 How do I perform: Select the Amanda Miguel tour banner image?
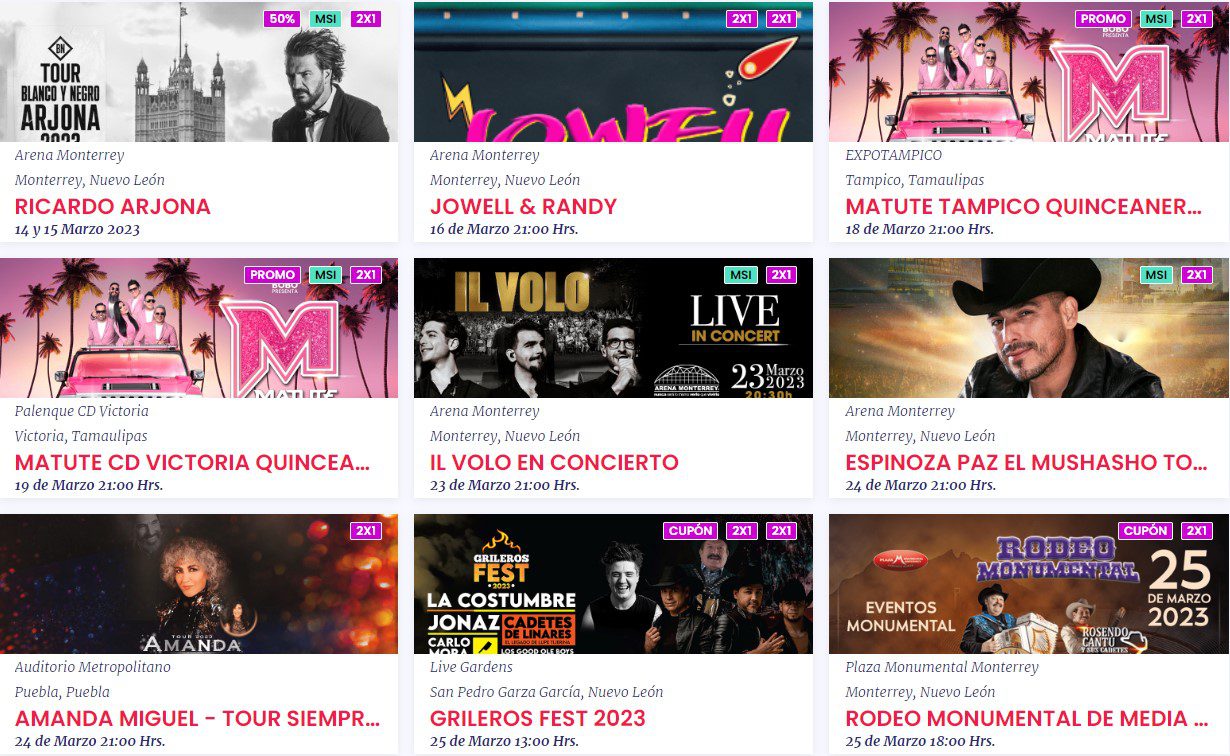[x=199, y=584]
